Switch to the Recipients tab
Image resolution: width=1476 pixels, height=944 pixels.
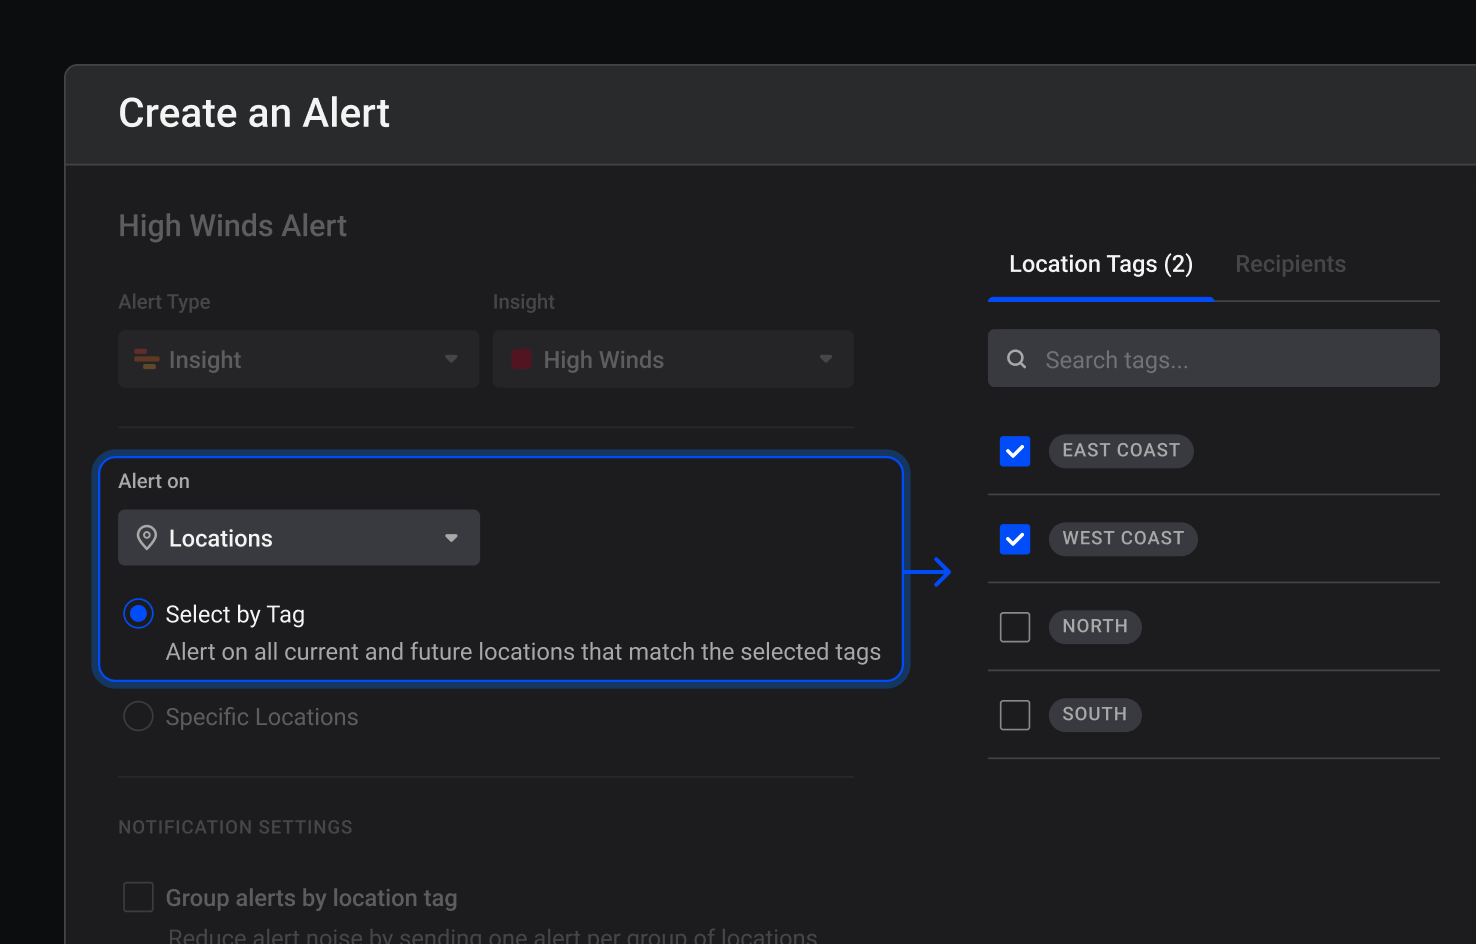click(x=1290, y=264)
